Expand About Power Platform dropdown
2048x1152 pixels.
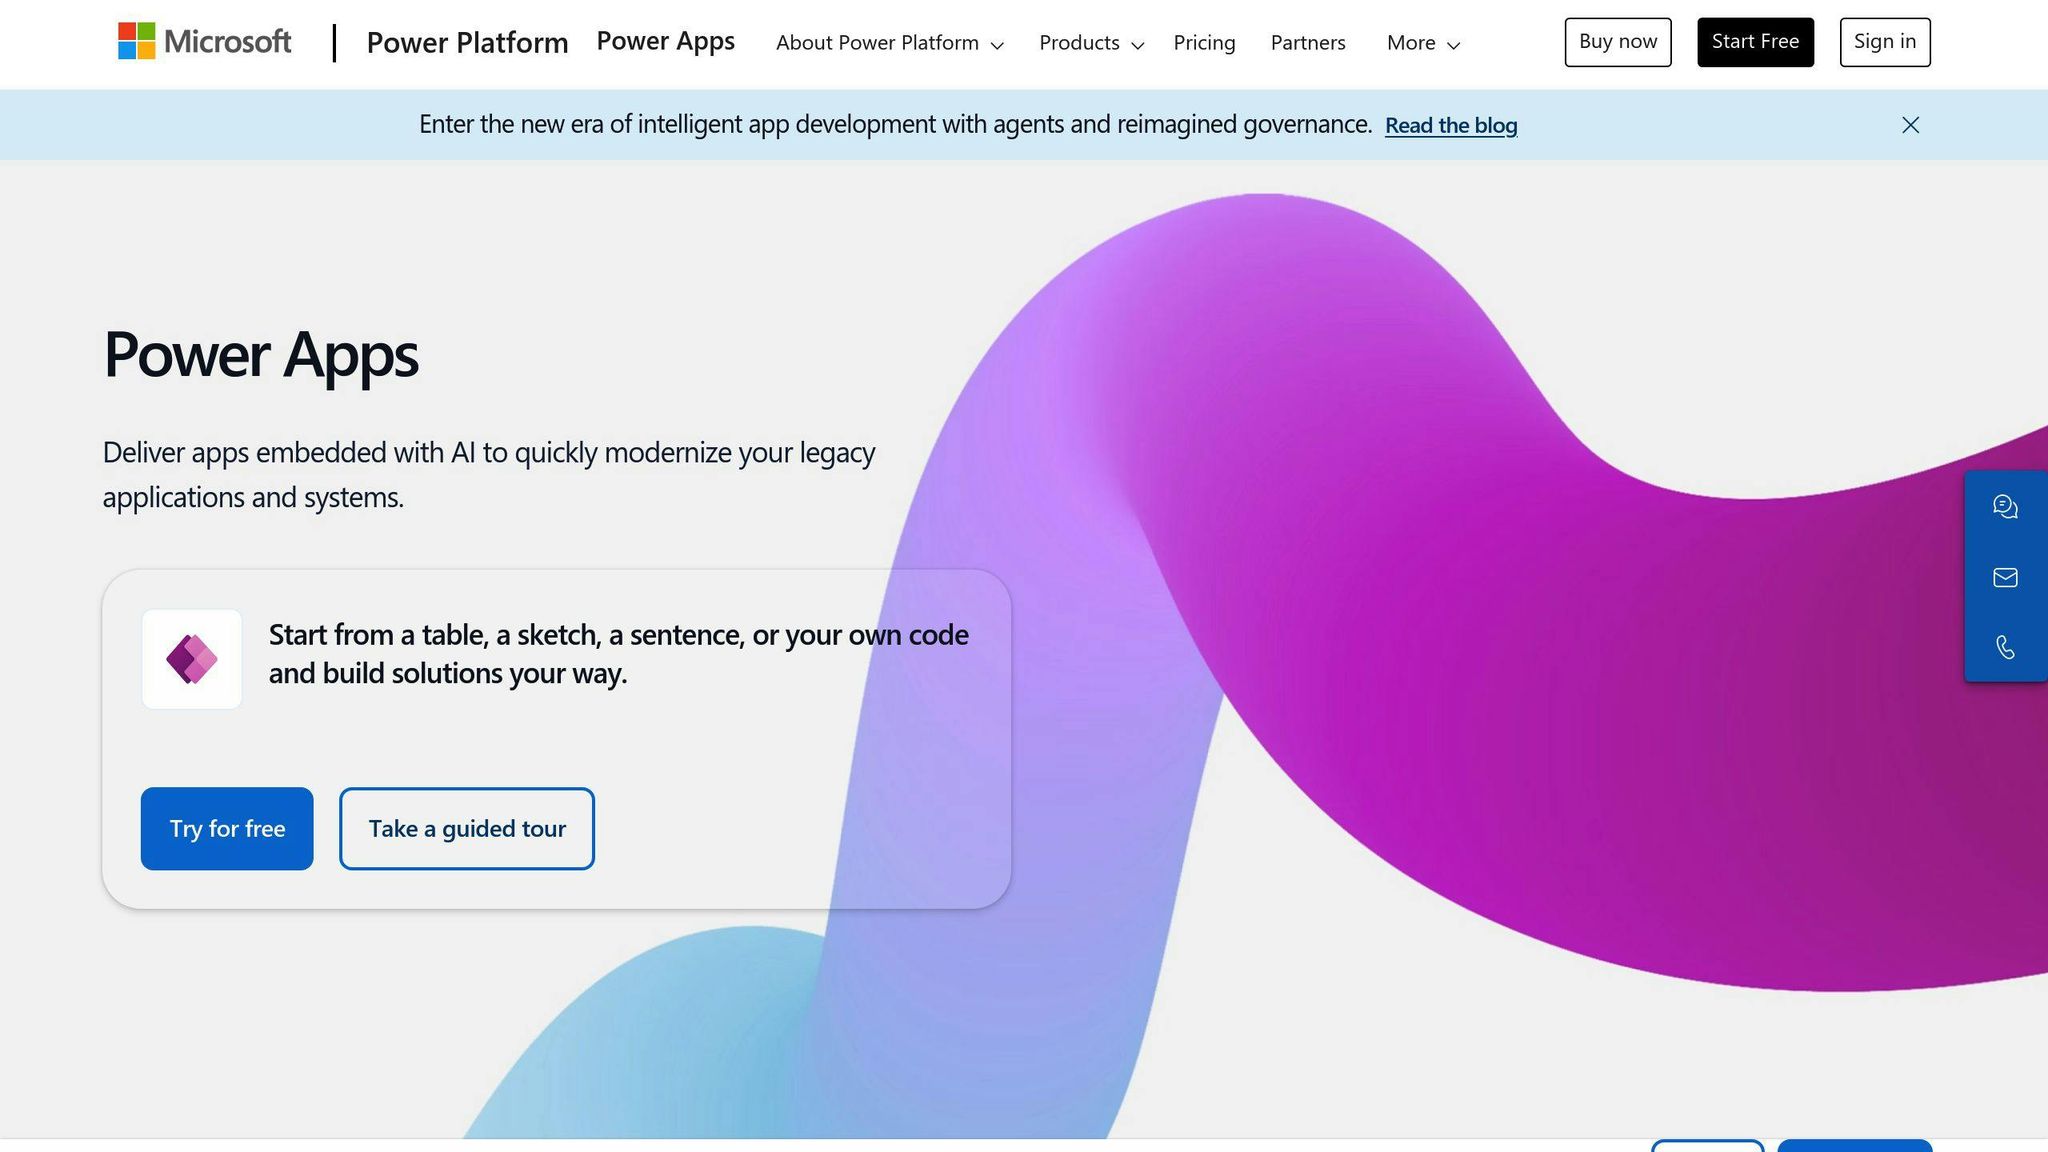click(x=889, y=43)
